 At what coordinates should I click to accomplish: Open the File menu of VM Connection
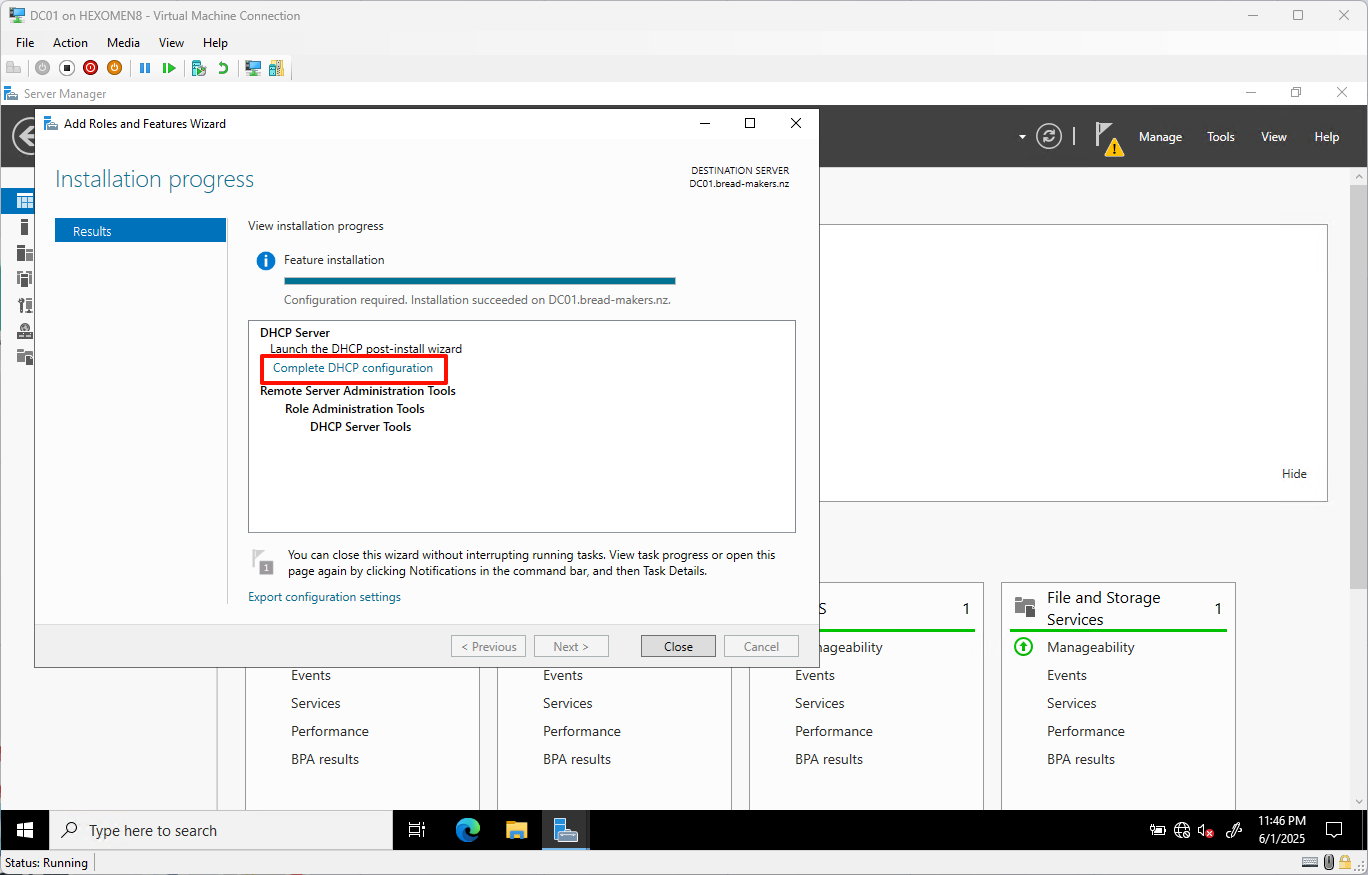pyautogui.click(x=25, y=43)
